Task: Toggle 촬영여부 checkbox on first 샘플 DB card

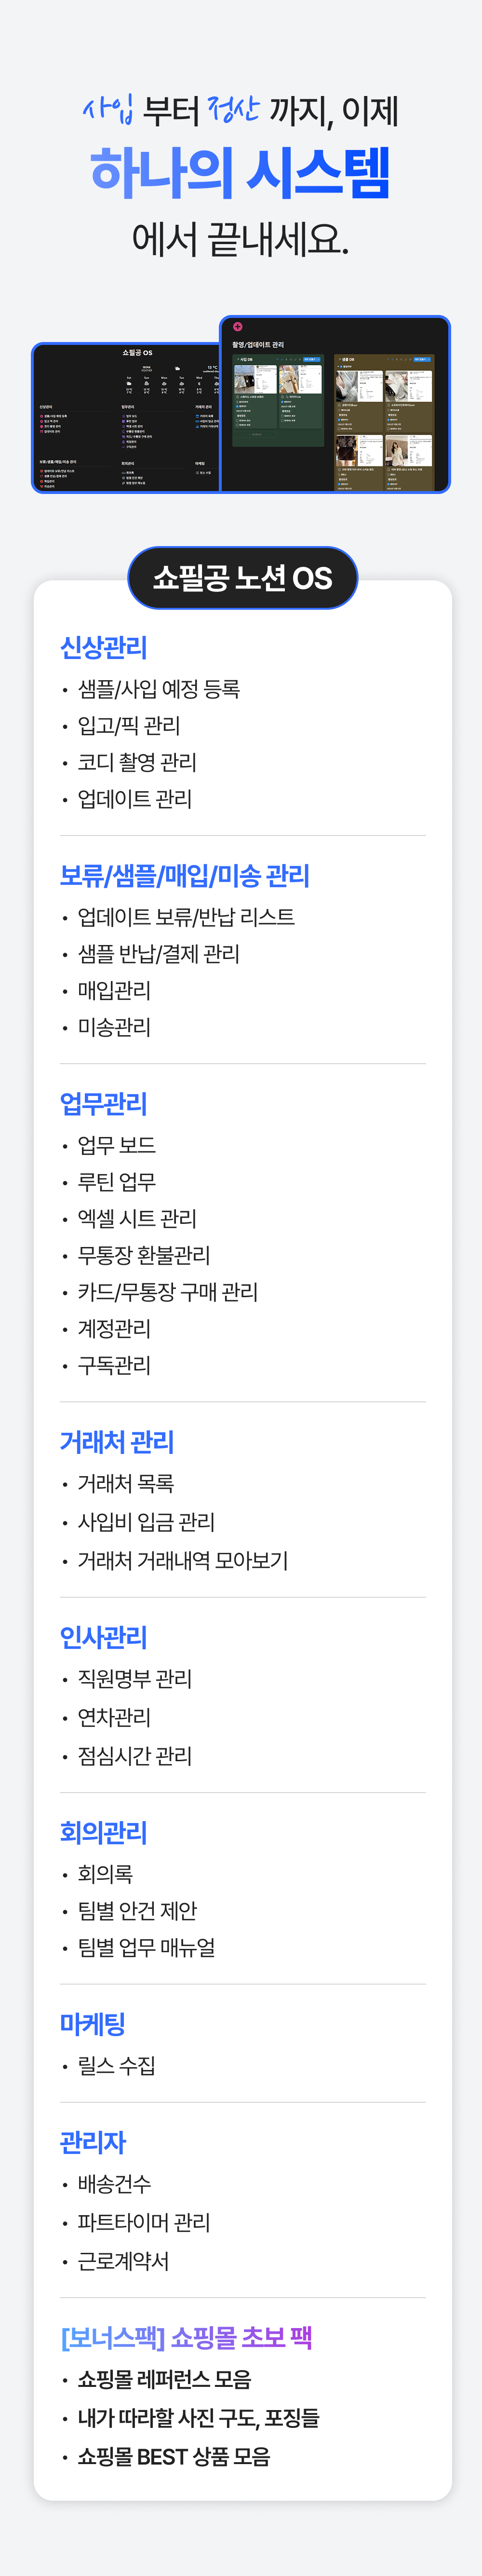Action: (341, 419)
